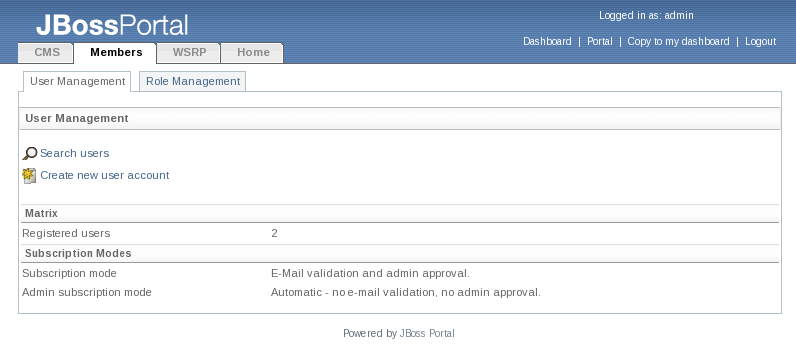Follow the JBoss Portal footer link

click(427, 334)
